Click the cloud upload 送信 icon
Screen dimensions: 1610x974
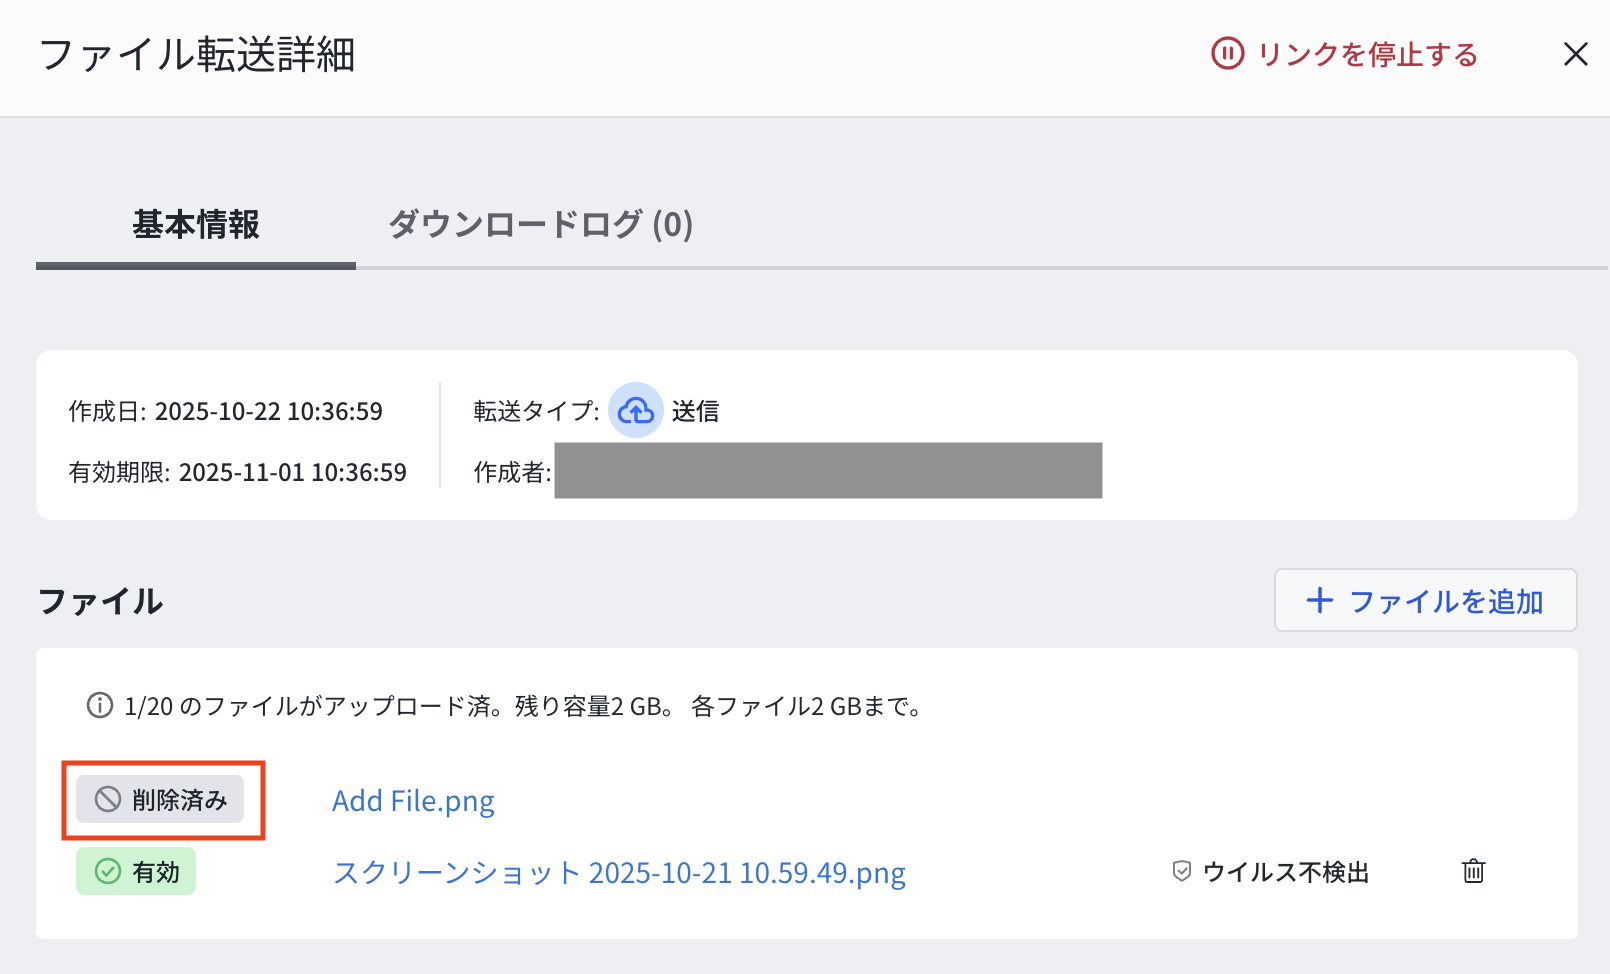click(636, 410)
